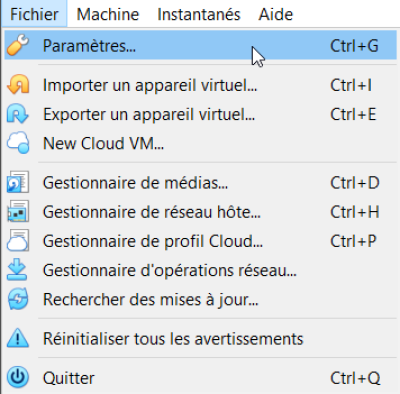400x394 pixels.
Task: Open the Machine menu
Action: [108, 14]
